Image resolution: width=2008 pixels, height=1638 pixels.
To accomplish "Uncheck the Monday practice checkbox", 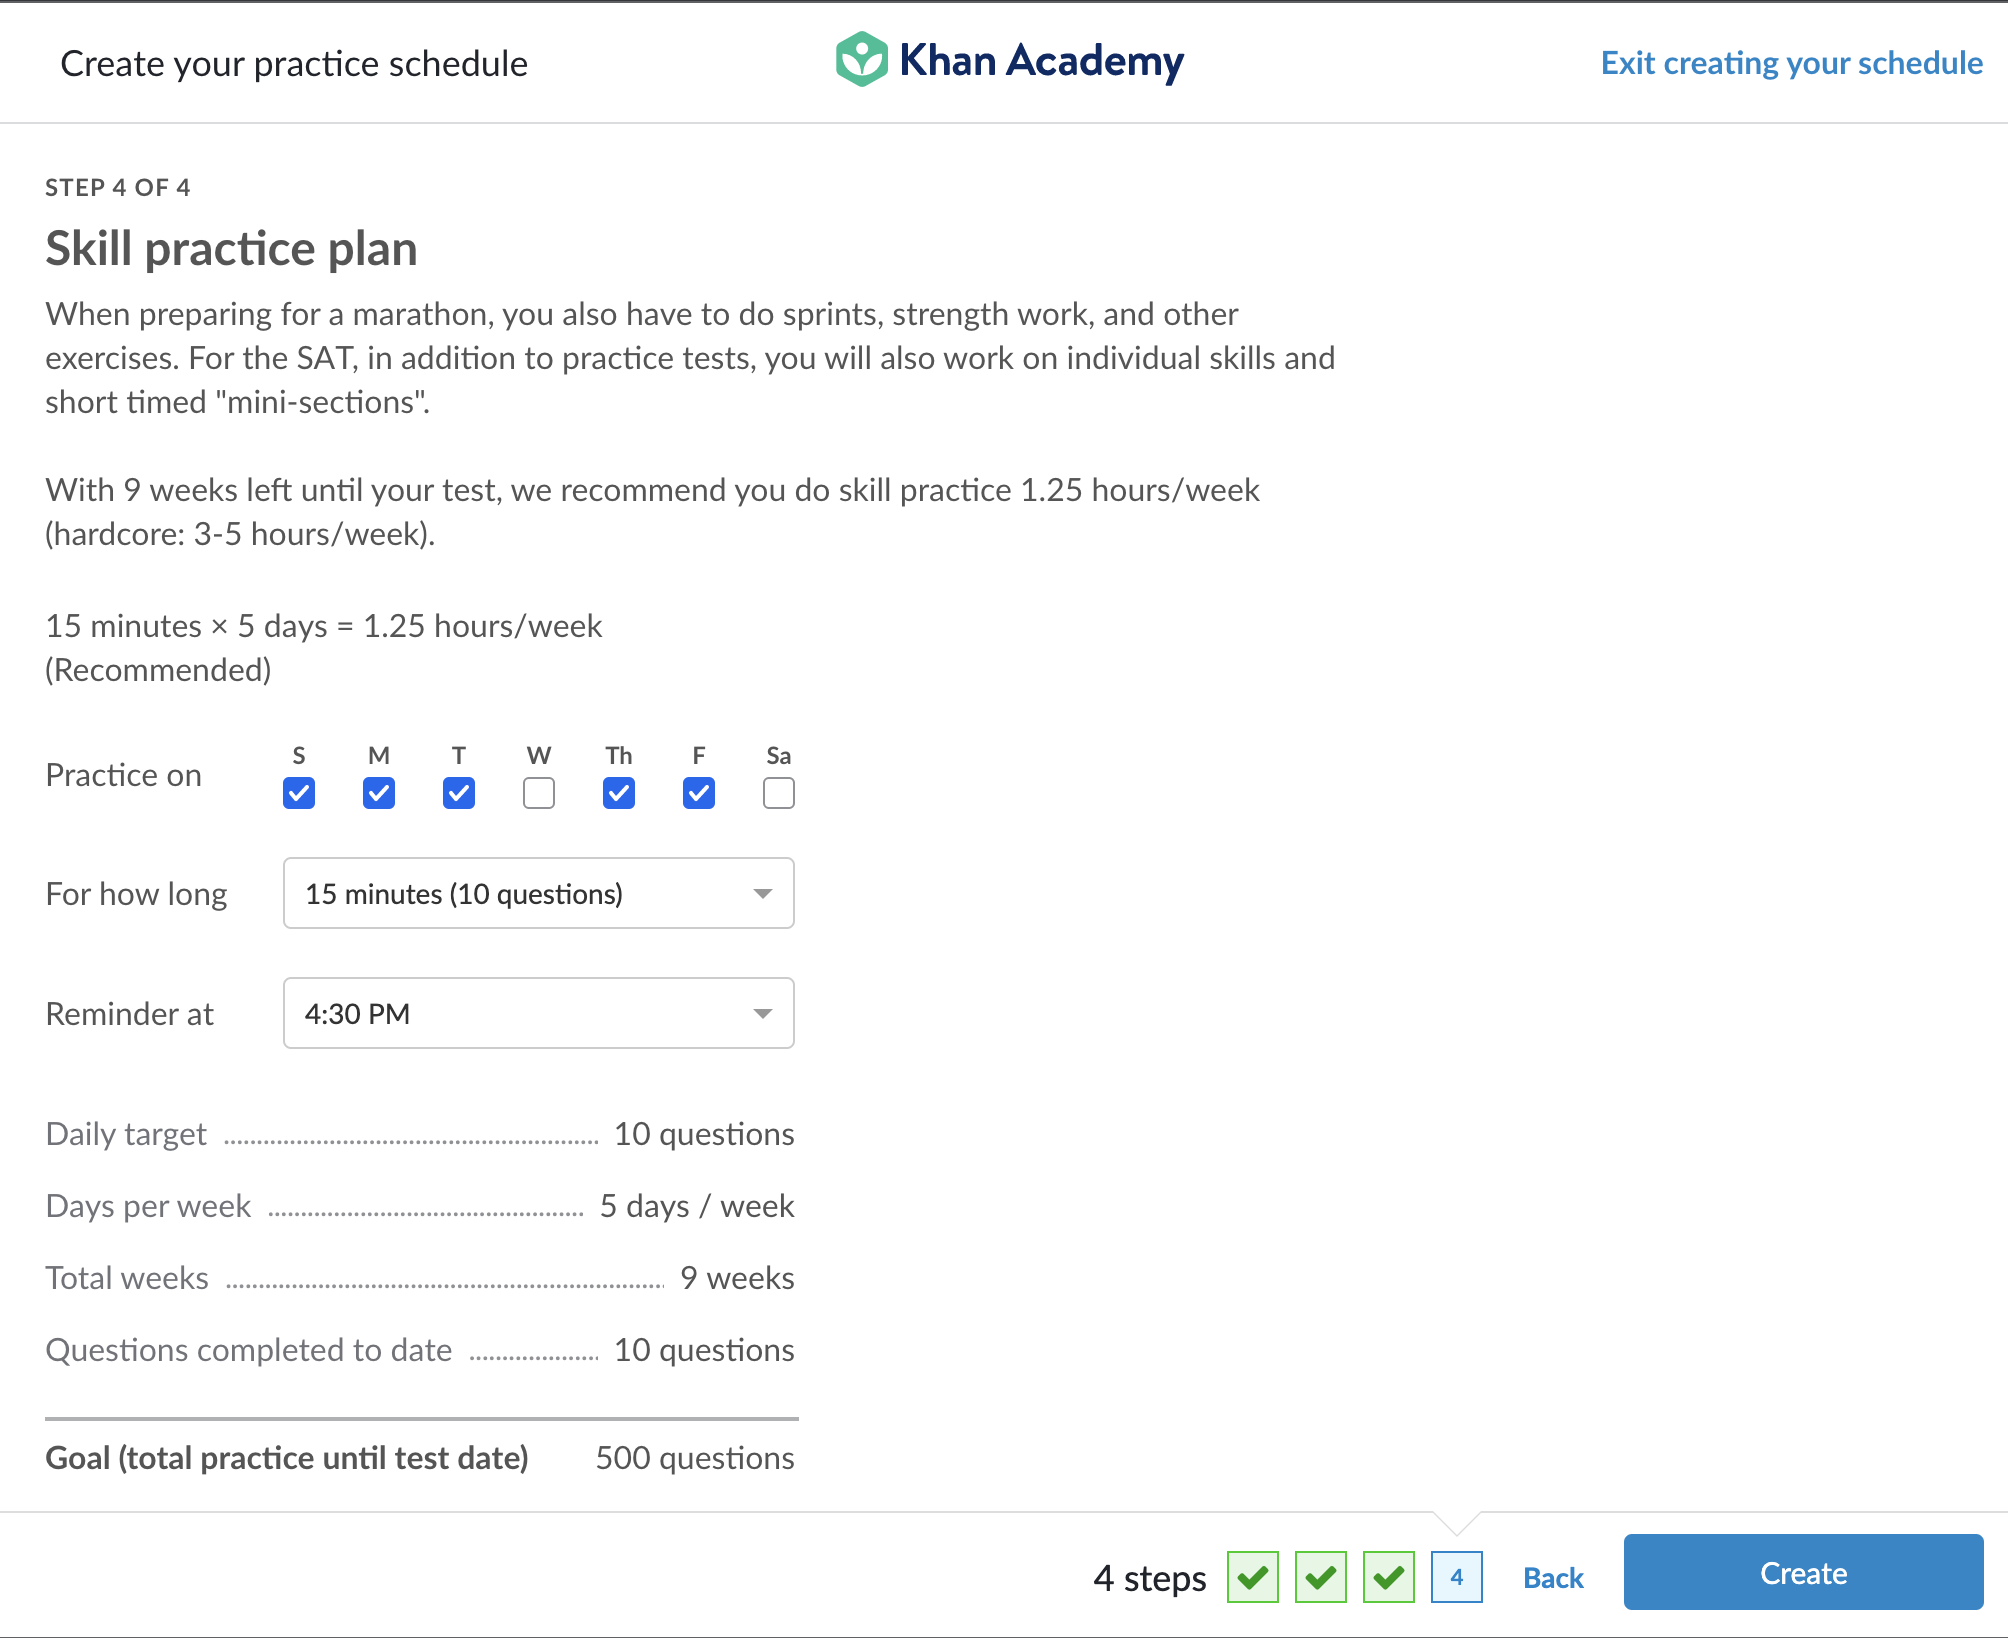I will [379, 793].
